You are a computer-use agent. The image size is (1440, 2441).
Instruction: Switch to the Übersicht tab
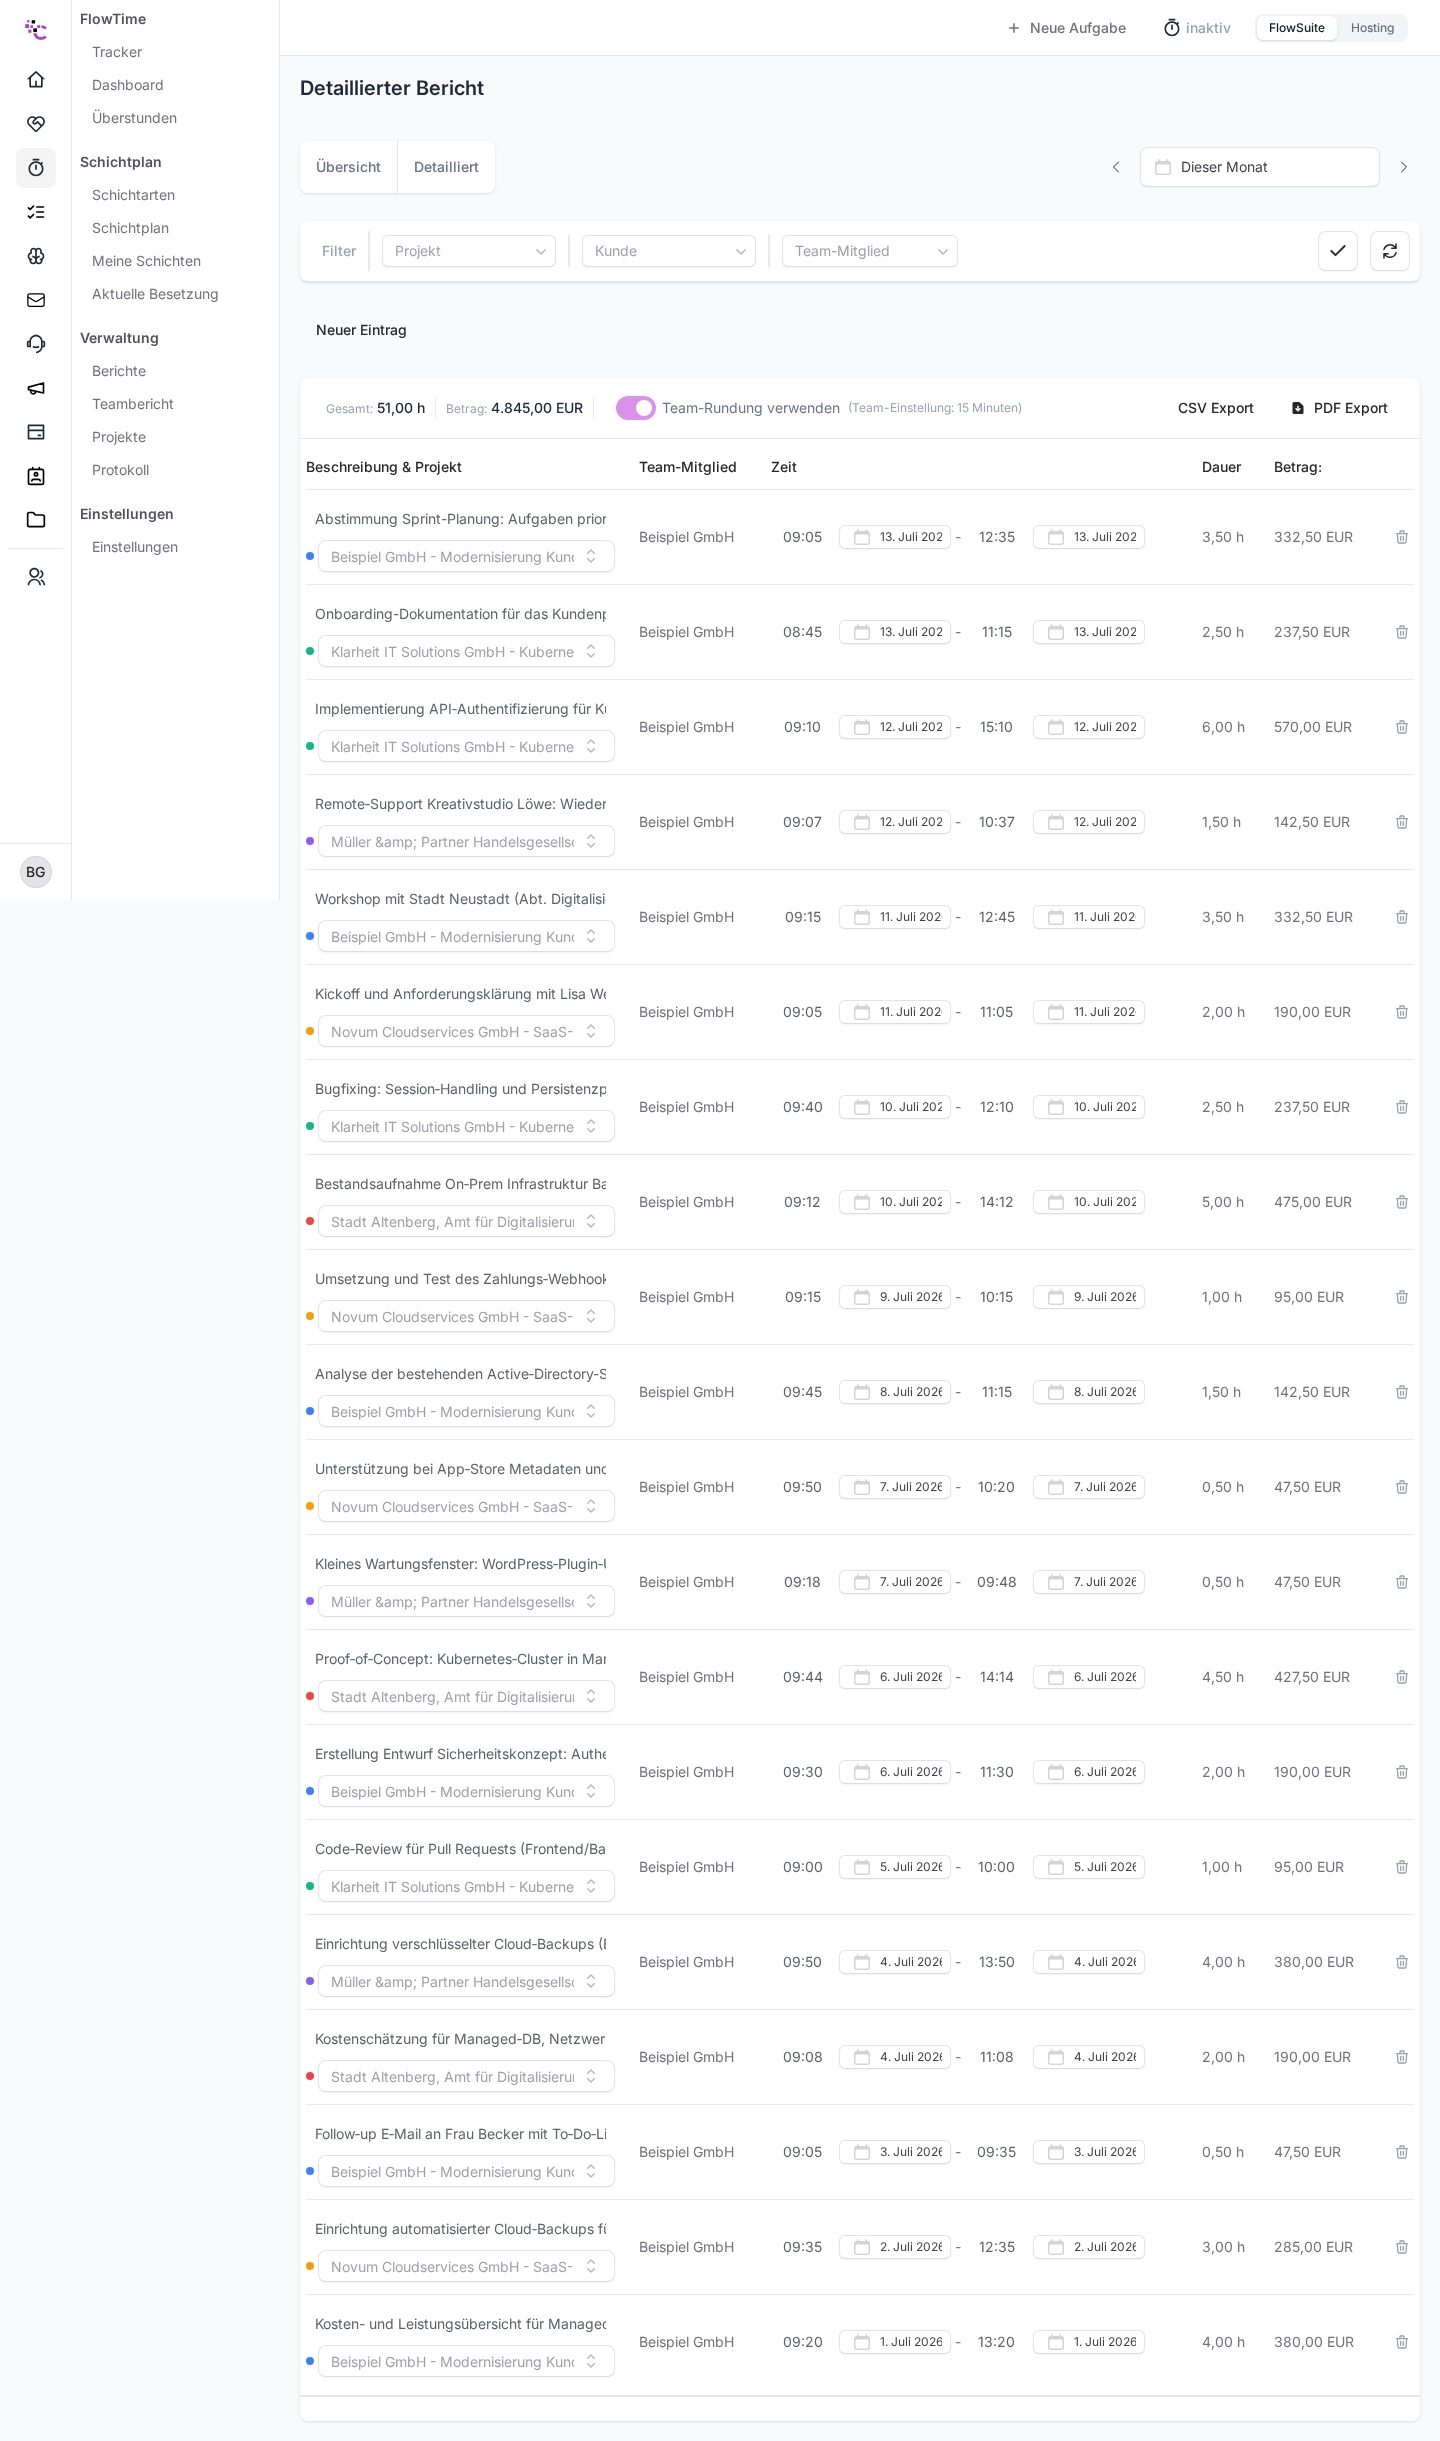coord(348,167)
